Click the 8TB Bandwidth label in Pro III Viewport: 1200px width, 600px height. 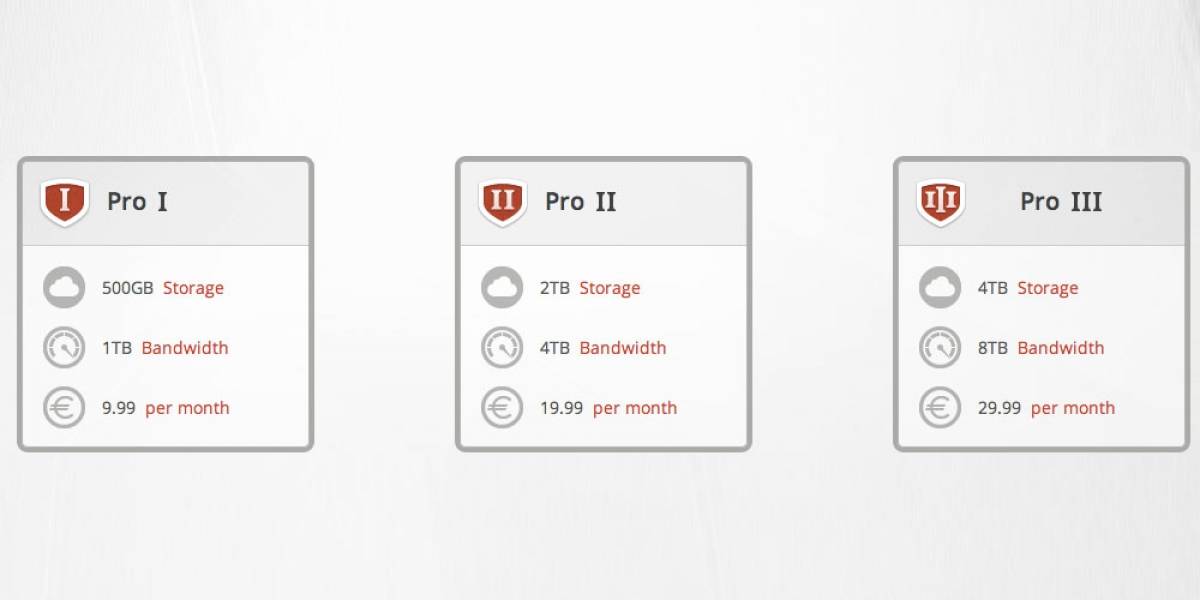[x=1041, y=348]
